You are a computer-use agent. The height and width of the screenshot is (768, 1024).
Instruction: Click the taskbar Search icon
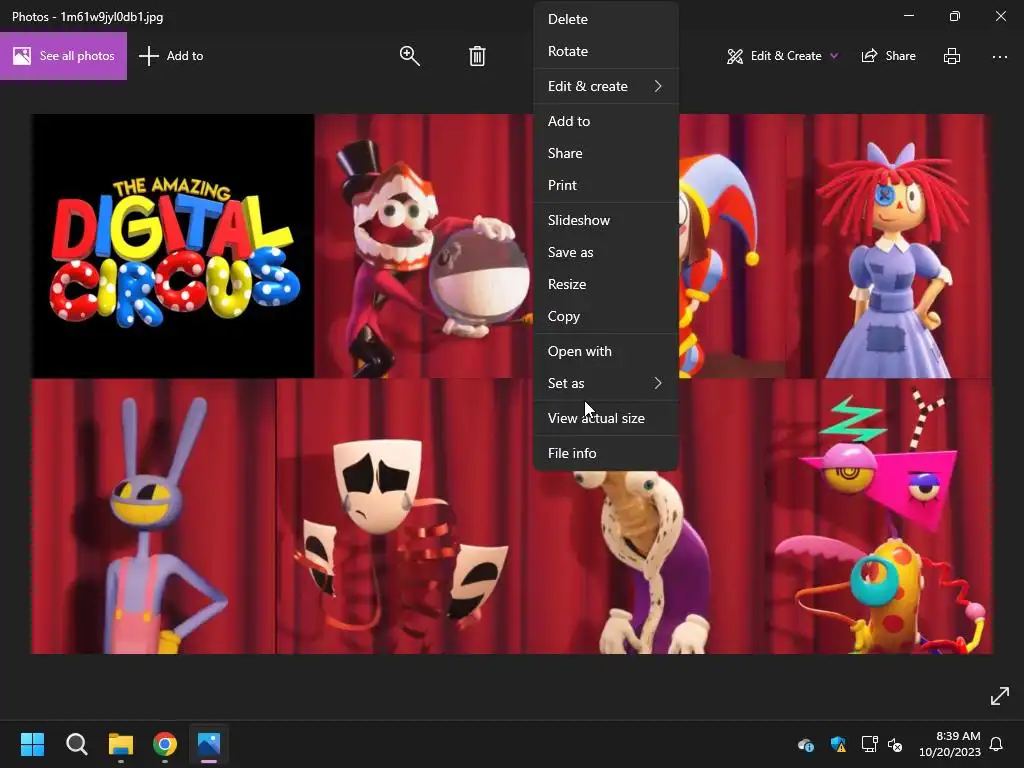(x=76, y=744)
